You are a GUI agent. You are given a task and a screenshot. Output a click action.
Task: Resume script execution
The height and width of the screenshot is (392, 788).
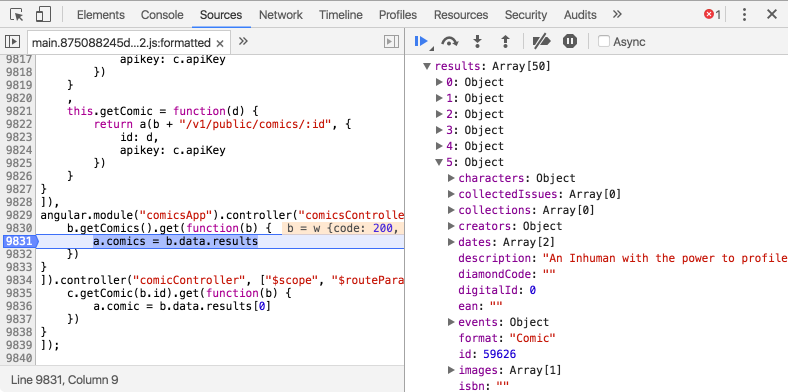coord(422,42)
